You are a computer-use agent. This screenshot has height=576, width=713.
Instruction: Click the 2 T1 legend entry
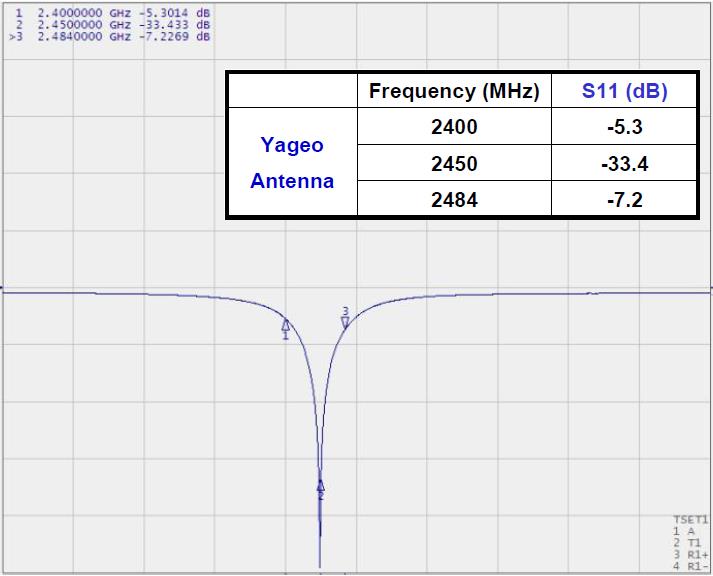coord(687,543)
